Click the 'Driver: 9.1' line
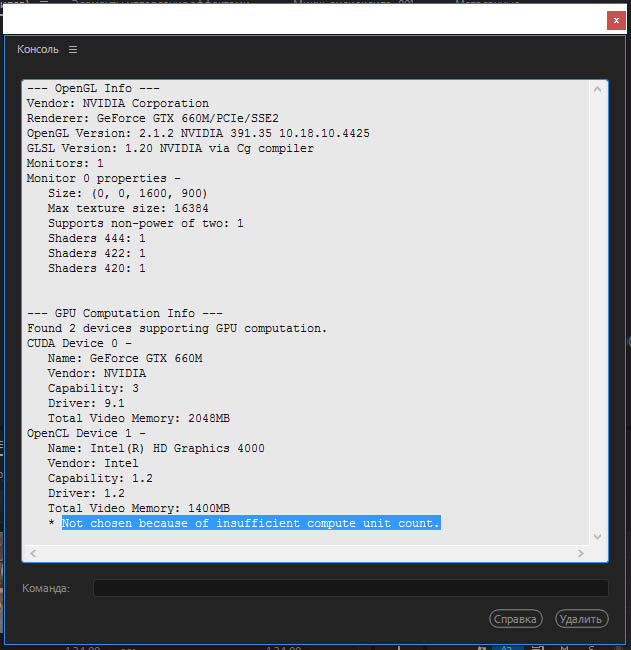This screenshot has width=631, height=650. point(86,403)
